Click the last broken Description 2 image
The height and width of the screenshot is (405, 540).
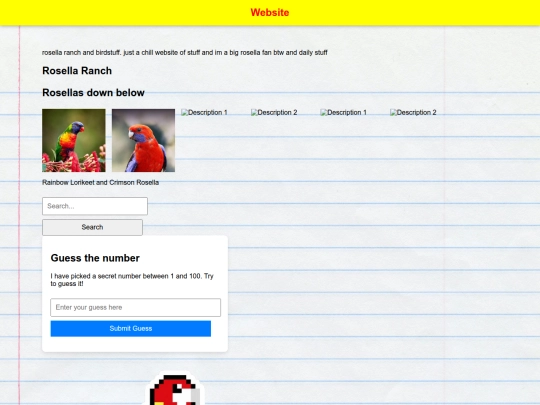[413, 113]
